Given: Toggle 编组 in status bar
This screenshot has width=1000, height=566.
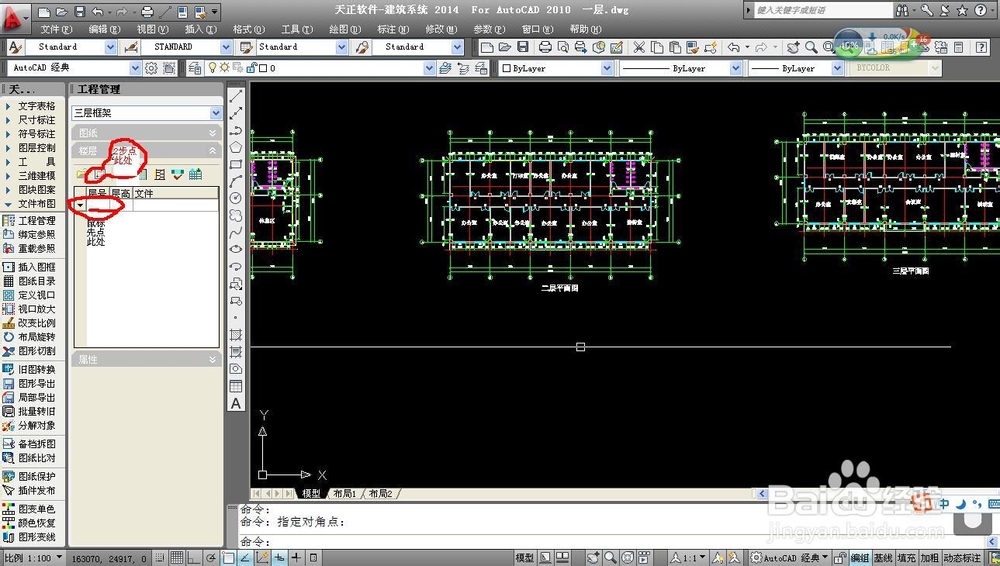Looking at the screenshot, I should pos(860,558).
